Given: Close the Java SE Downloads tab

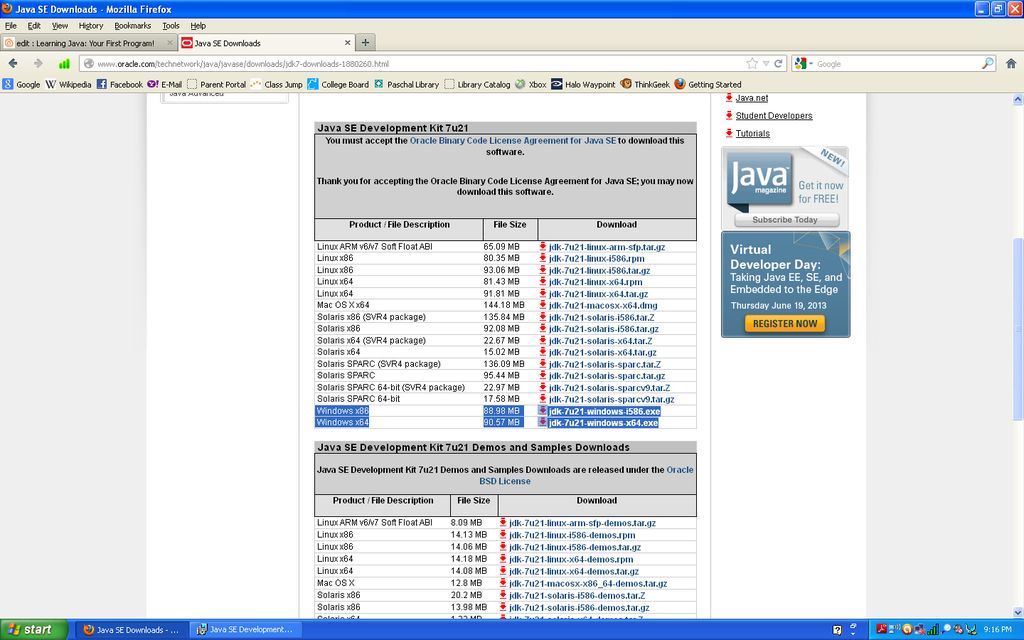Looking at the screenshot, I should (347, 42).
